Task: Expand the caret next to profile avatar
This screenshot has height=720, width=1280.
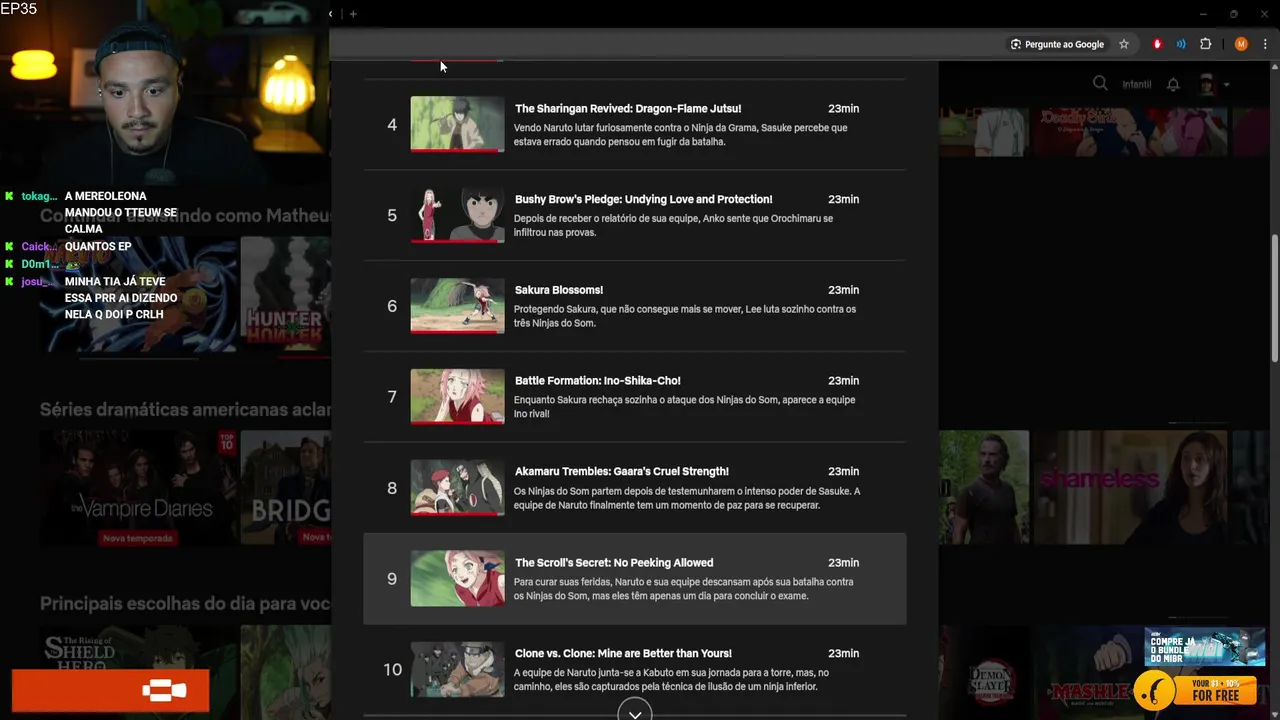Action: click(x=1226, y=85)
